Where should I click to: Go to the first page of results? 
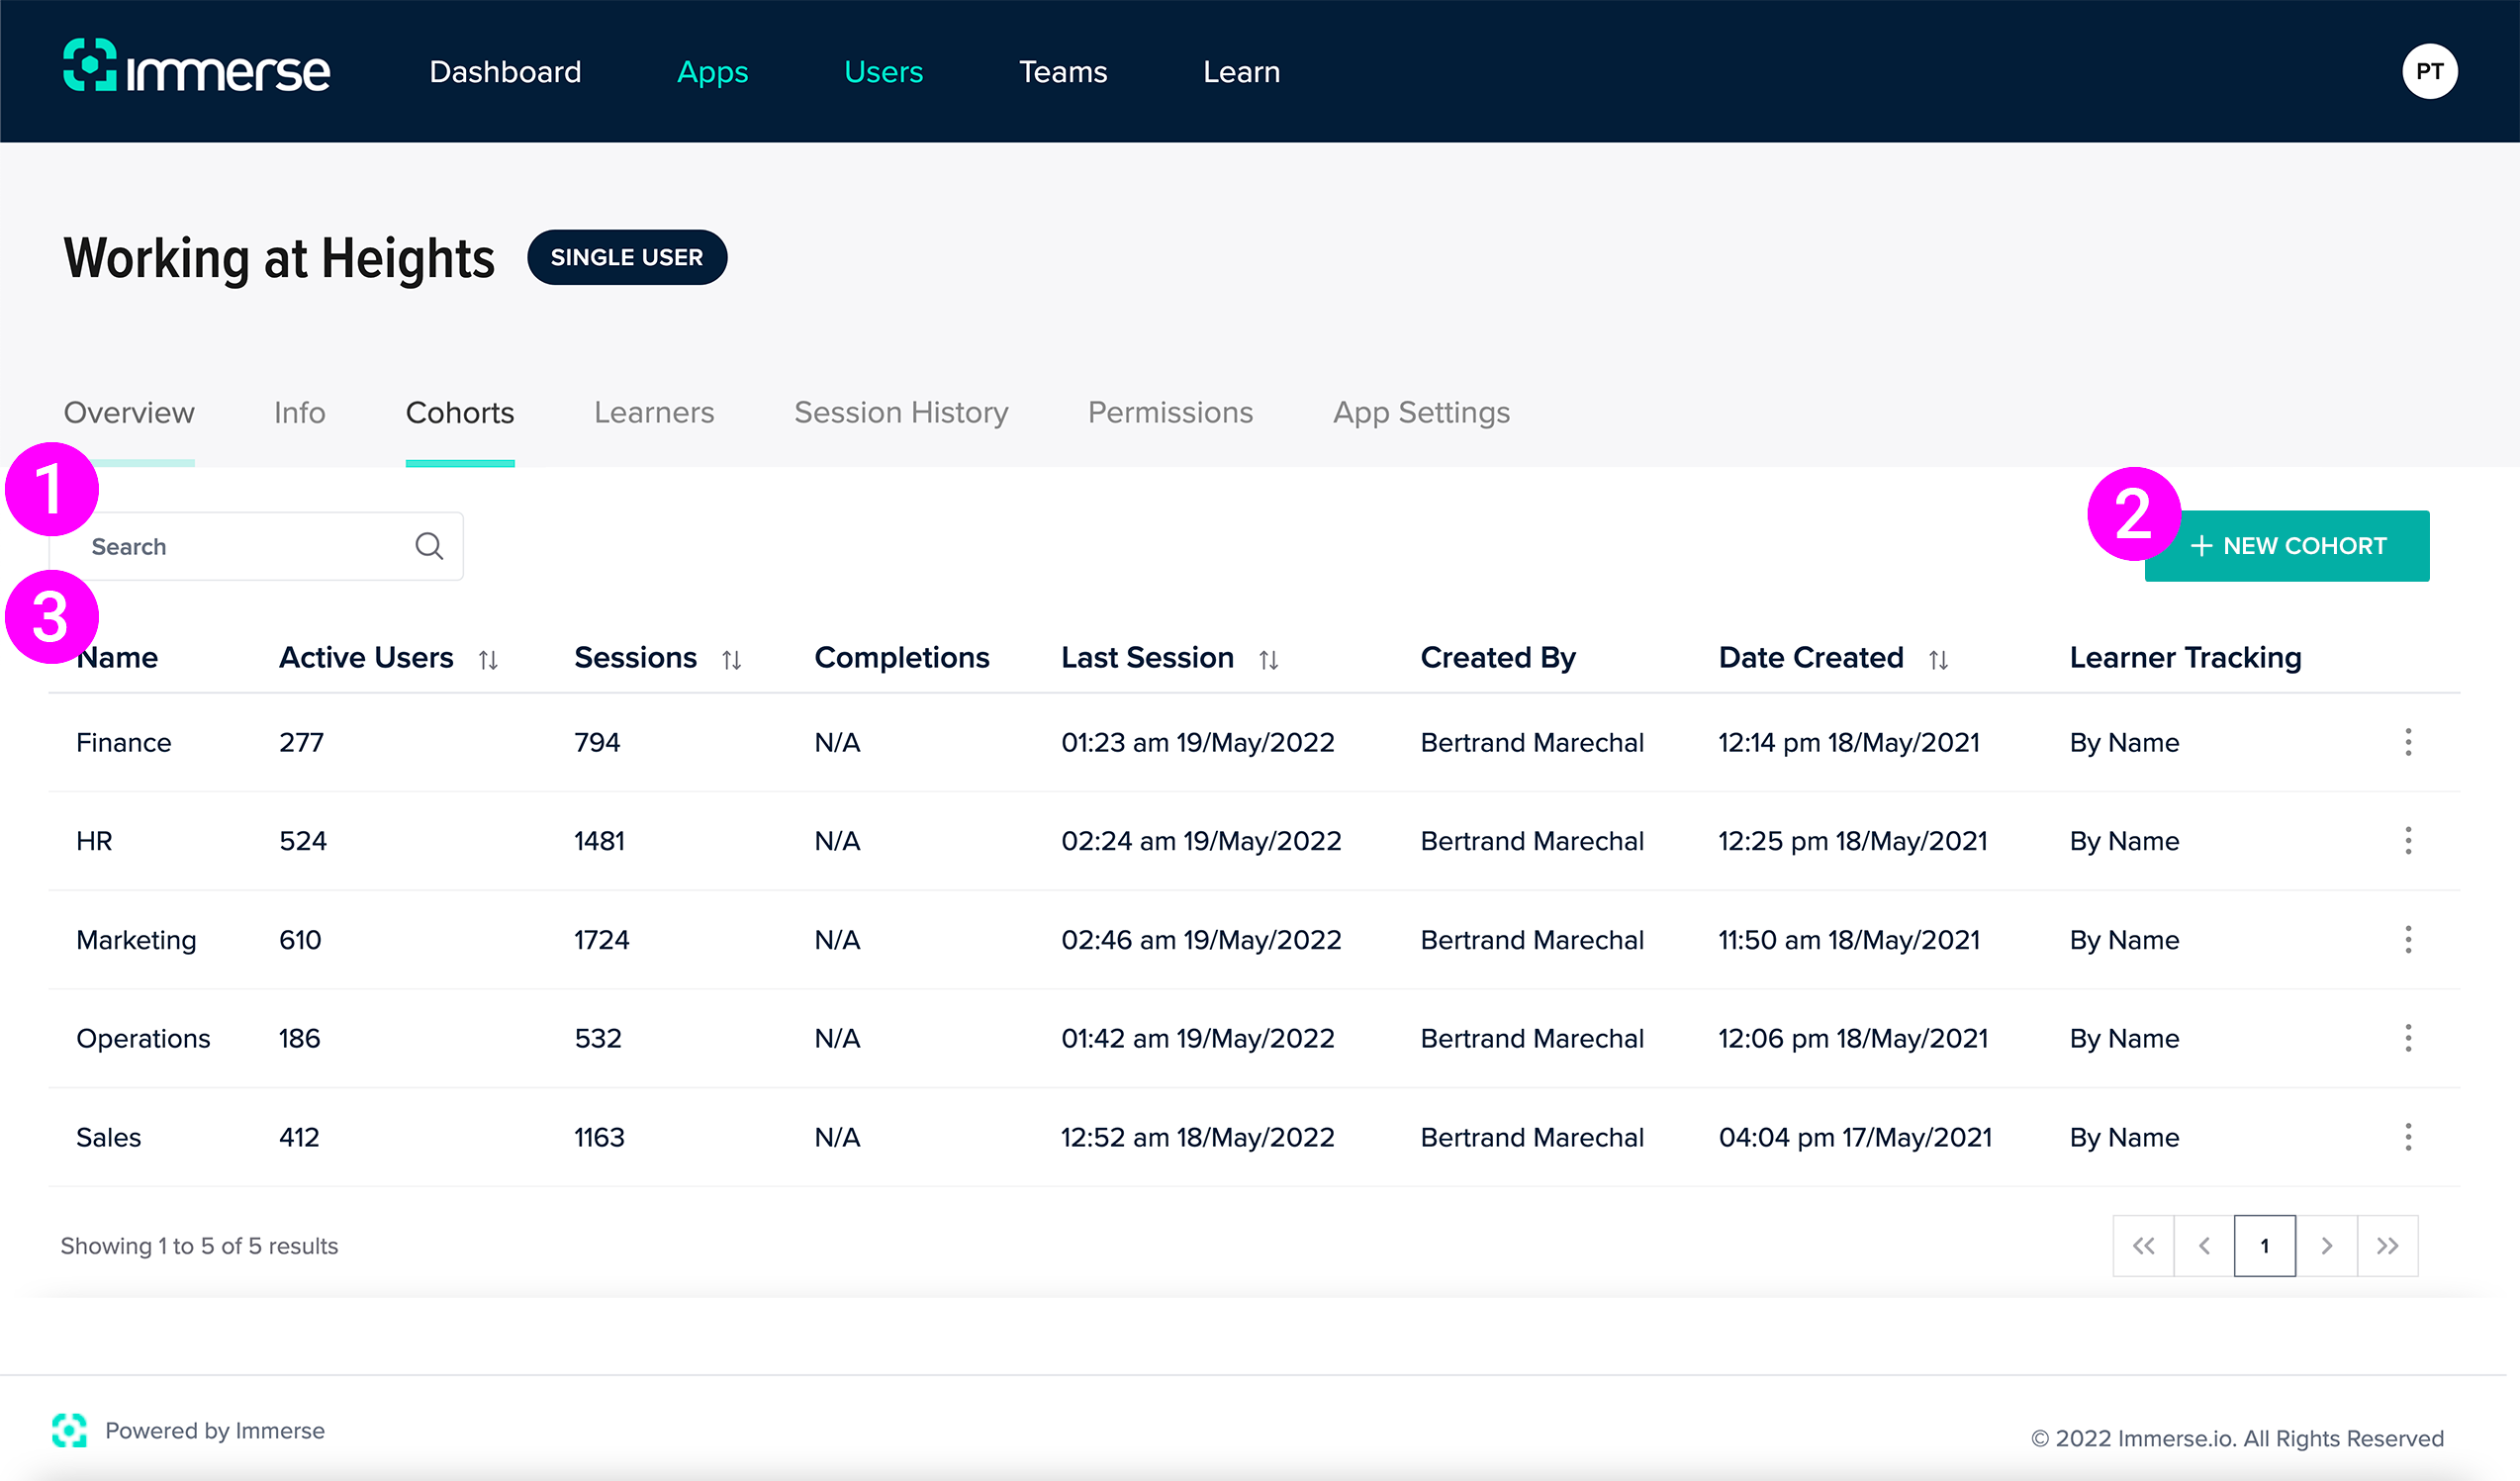2143,1245
